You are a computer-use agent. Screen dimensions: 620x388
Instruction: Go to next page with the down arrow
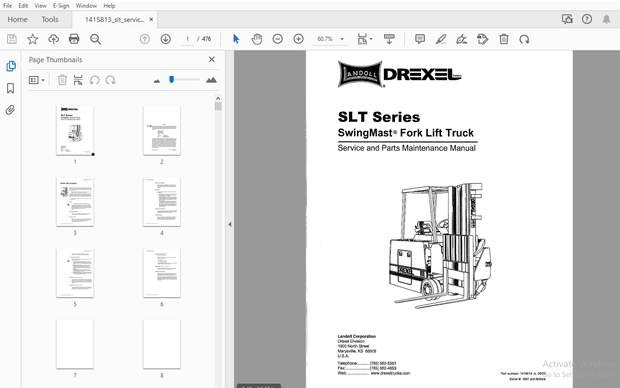[x=166, y=39]
